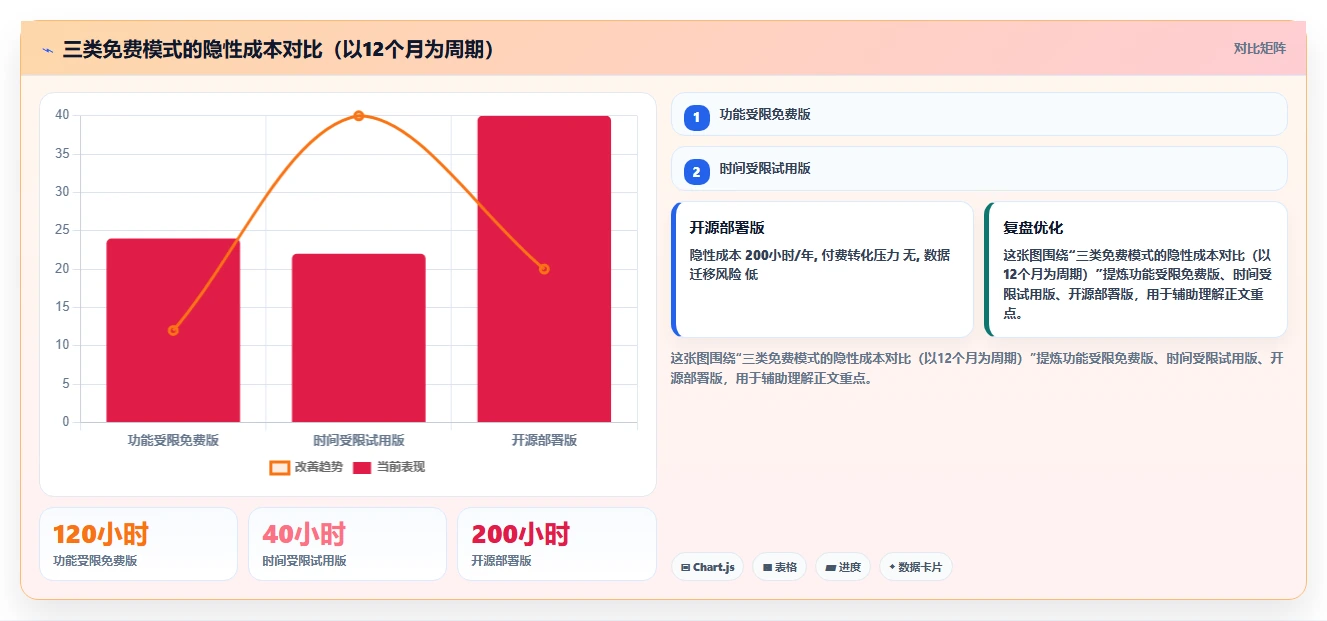Click the 数据卡片 chip sparkle icon
This screenshot has width=1327, height=621.
point(892,567)
